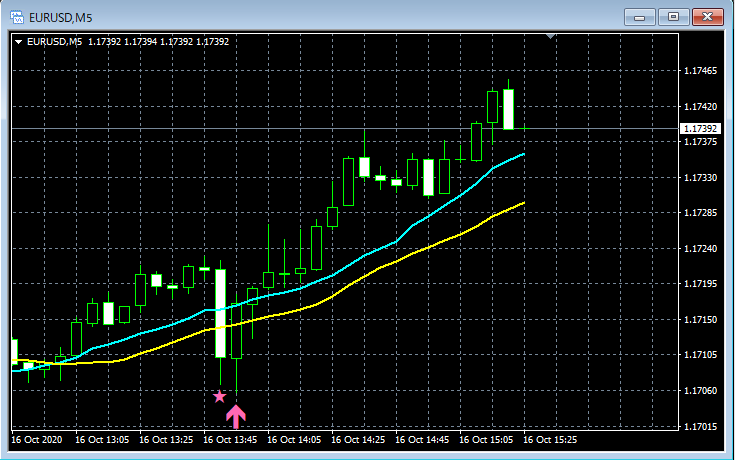
Task: Click the 1.17330 price scale label
Action: [700, 177]
